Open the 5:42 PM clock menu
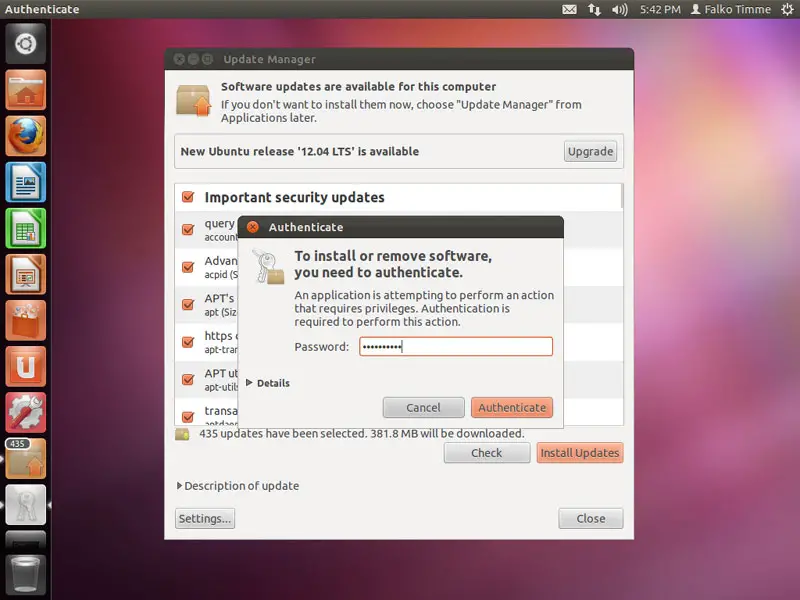 click(x=660, y=9)
